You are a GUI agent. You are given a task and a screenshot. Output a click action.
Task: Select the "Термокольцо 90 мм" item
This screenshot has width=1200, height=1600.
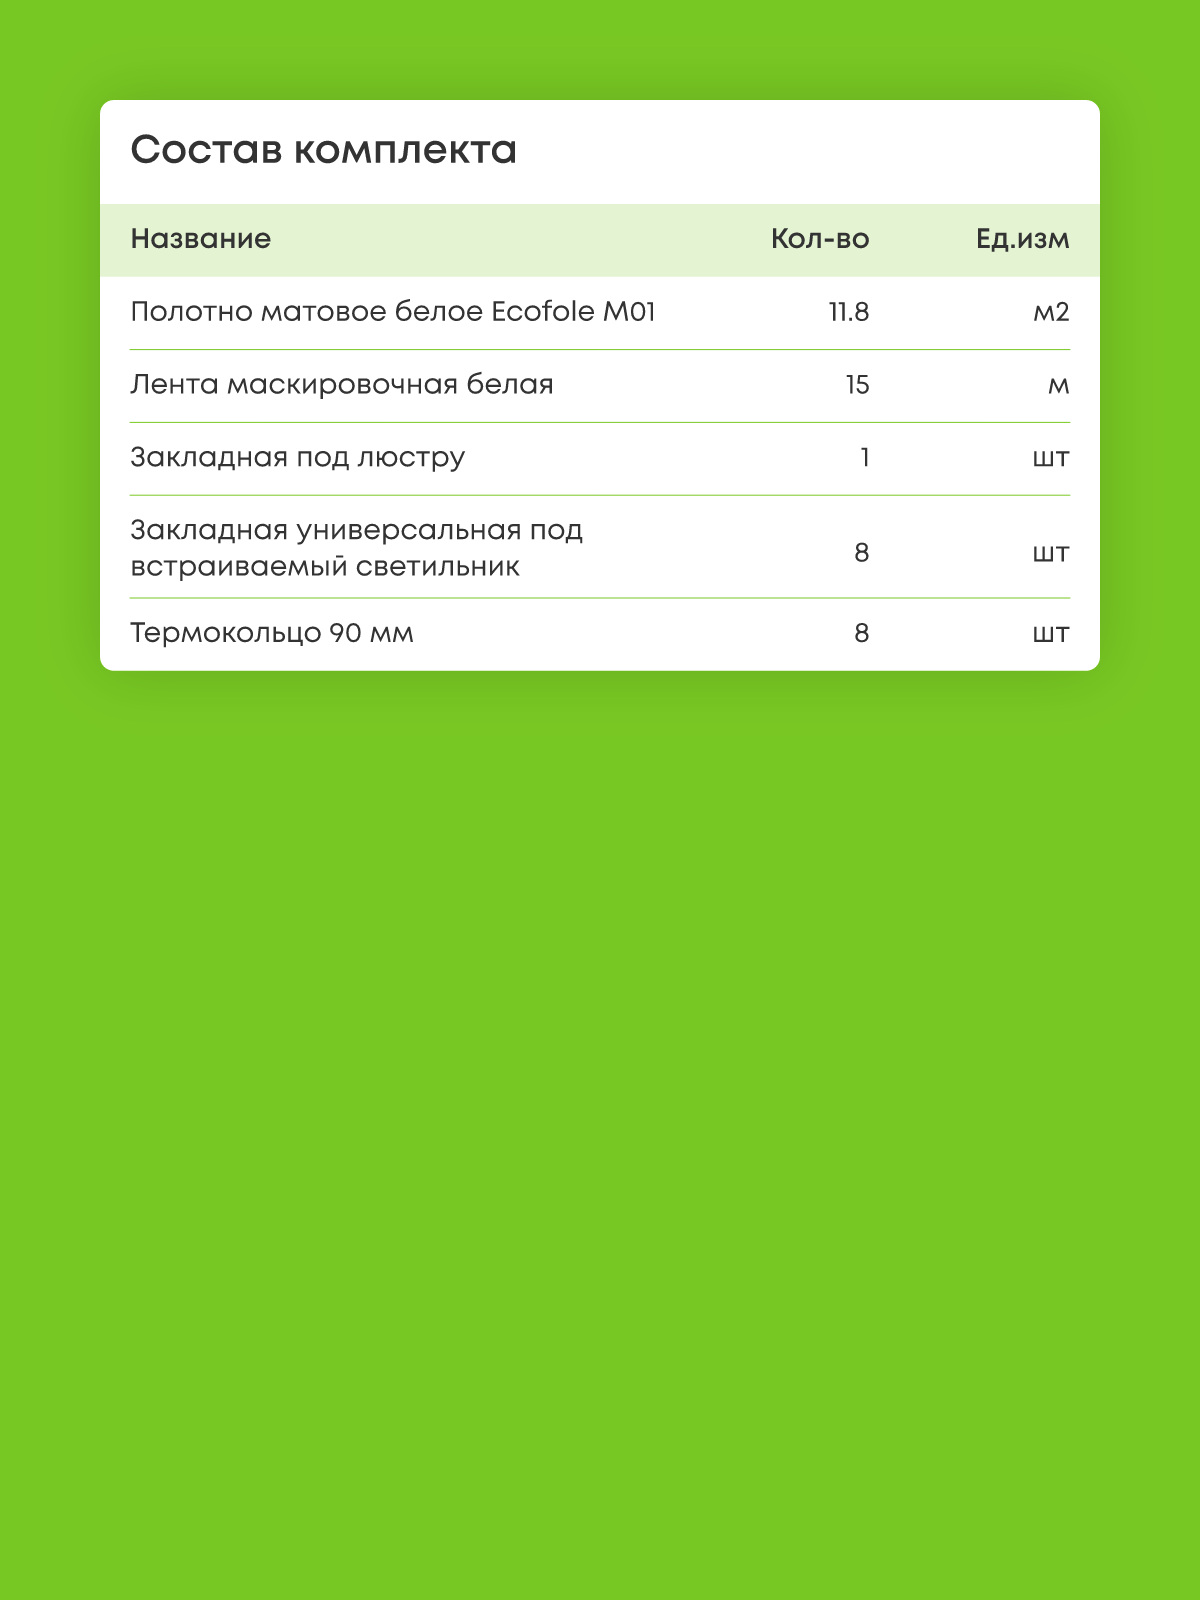pyautogui.click(x=271, y=633)
